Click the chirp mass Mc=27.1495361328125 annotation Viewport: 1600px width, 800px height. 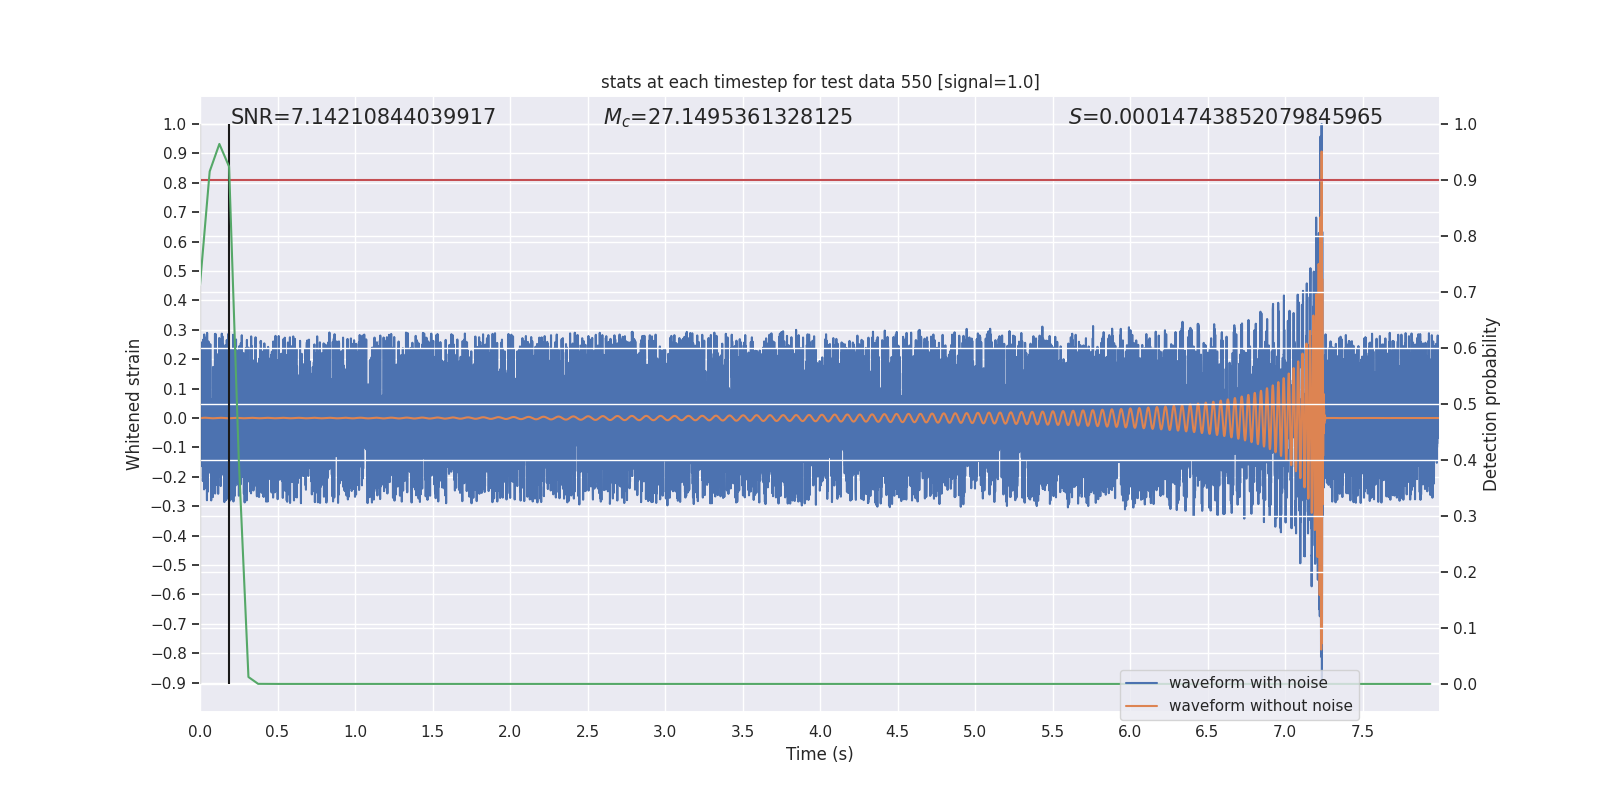click(x=727, y=117)
